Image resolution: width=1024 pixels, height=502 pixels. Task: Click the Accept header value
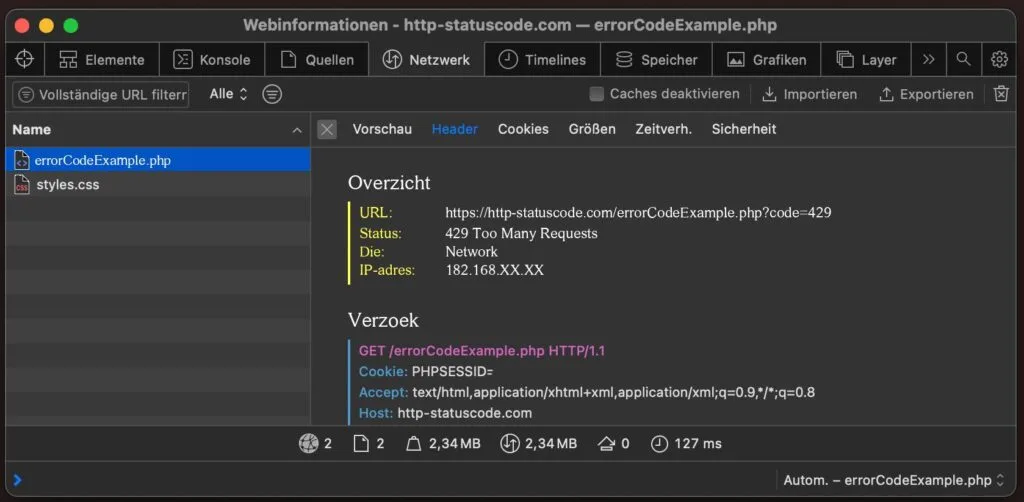point(613,392)
